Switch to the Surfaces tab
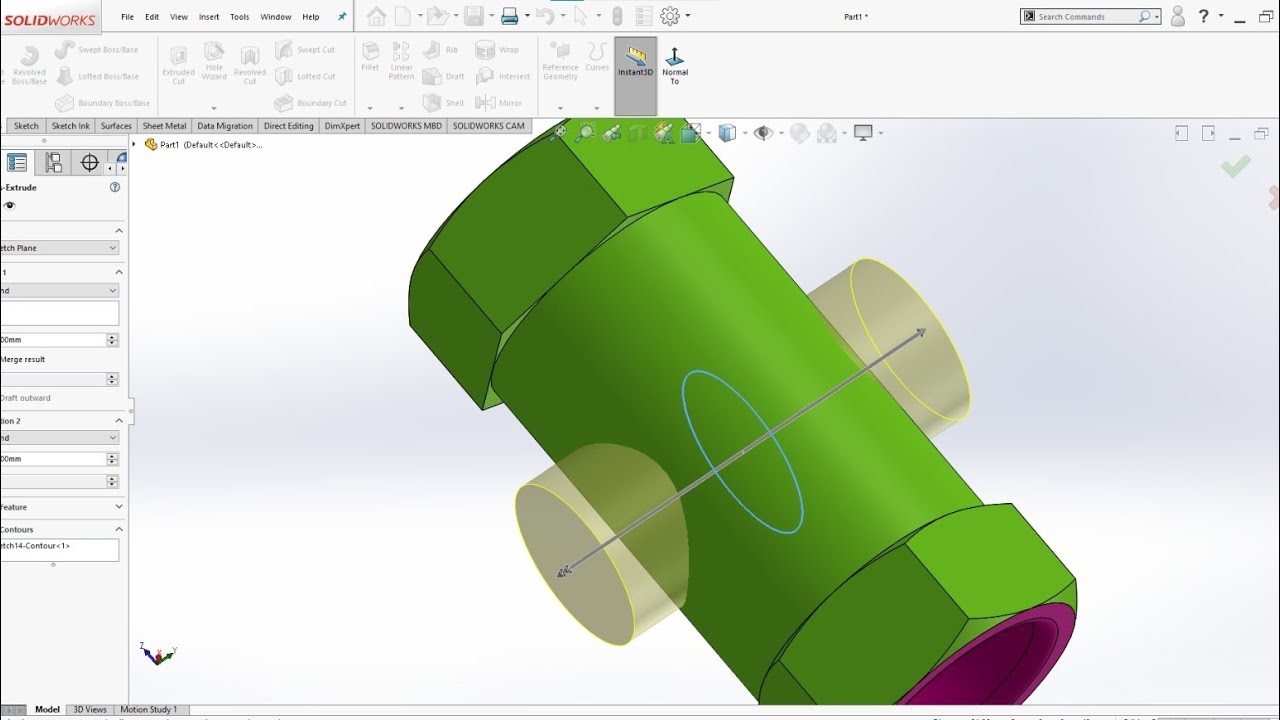This screenshot has width=1280, height=720. pyautogui.click(x=116, y=126)
